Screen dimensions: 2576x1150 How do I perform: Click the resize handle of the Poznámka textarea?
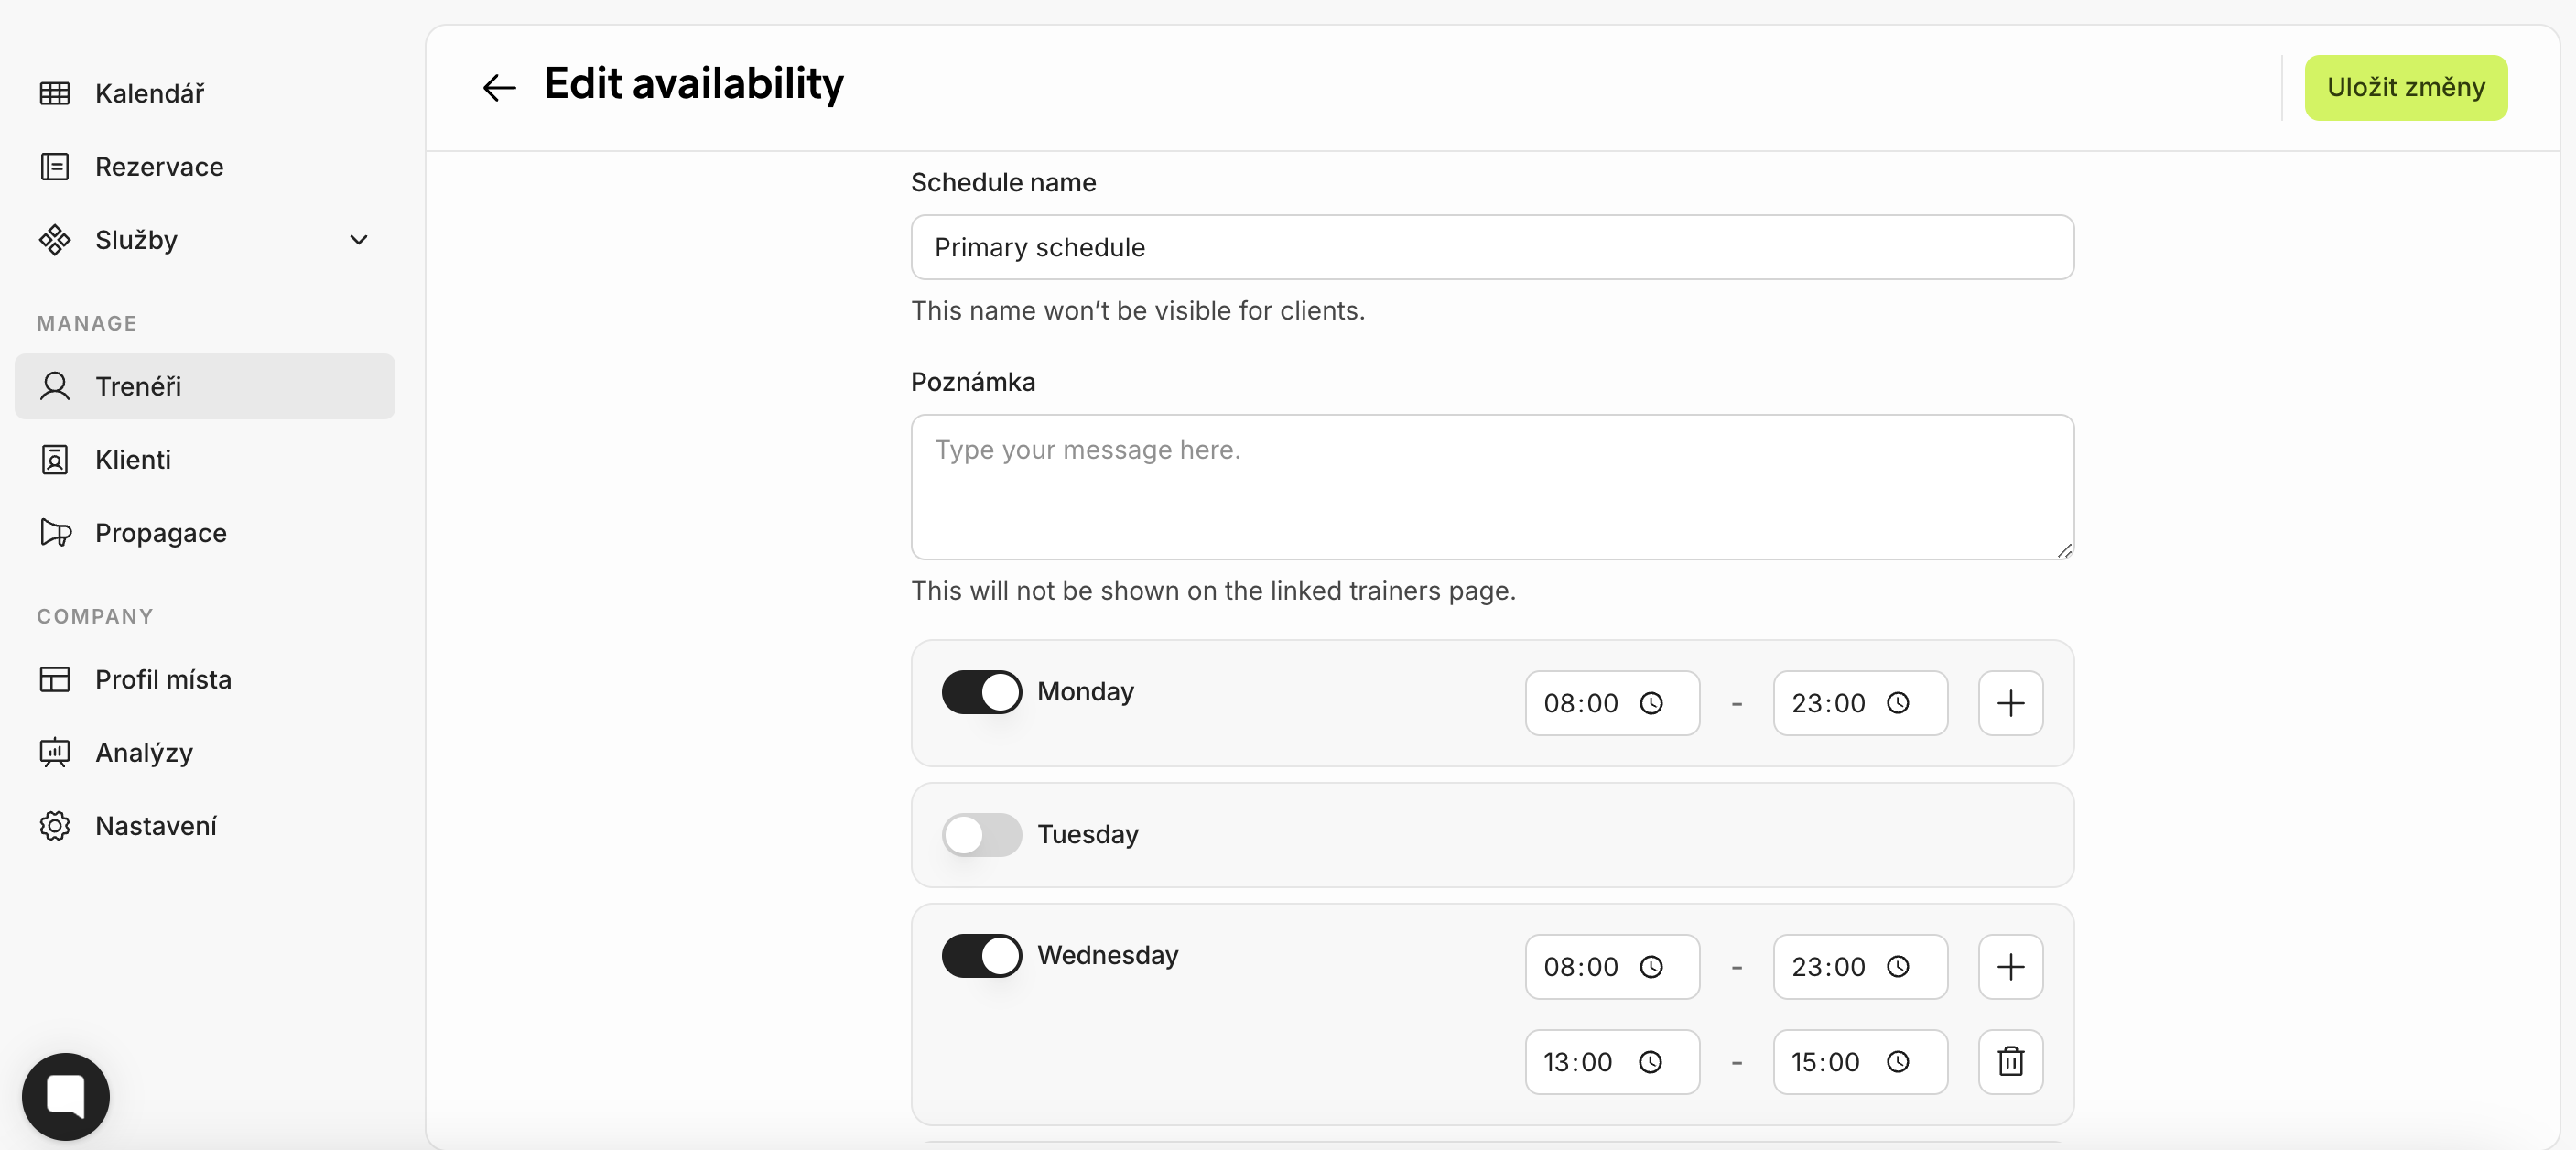[2064, 550]
